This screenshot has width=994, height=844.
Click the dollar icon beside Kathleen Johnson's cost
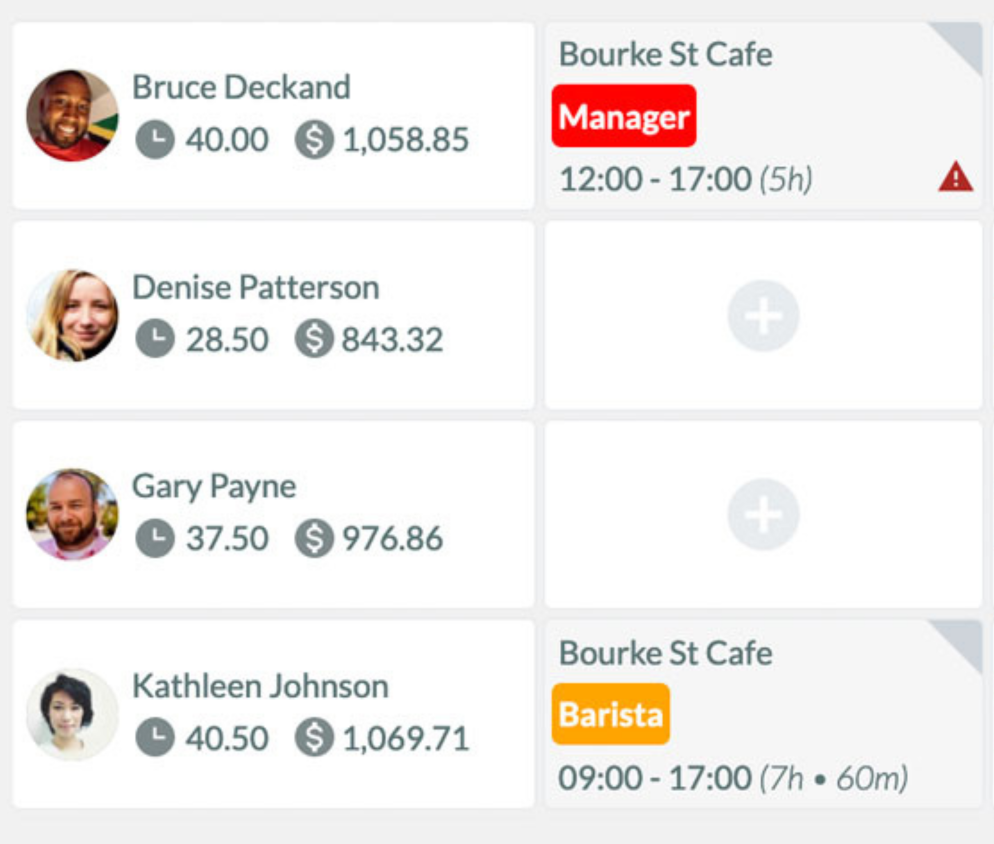313,738
